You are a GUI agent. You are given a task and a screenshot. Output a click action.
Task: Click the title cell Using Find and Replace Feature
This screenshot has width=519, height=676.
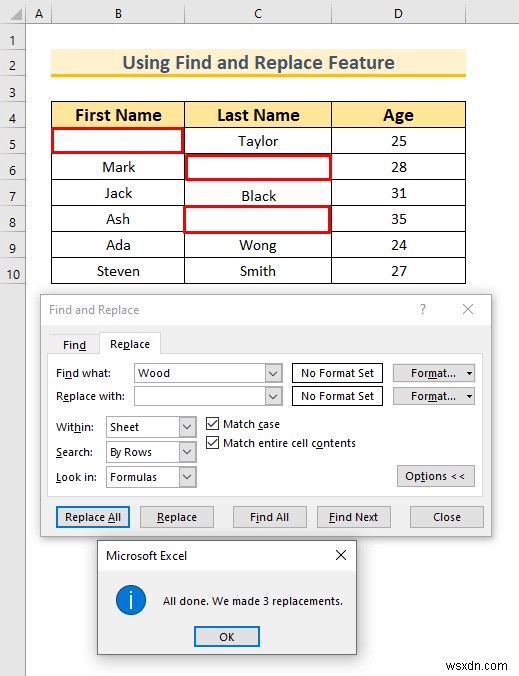coord(258,63)
